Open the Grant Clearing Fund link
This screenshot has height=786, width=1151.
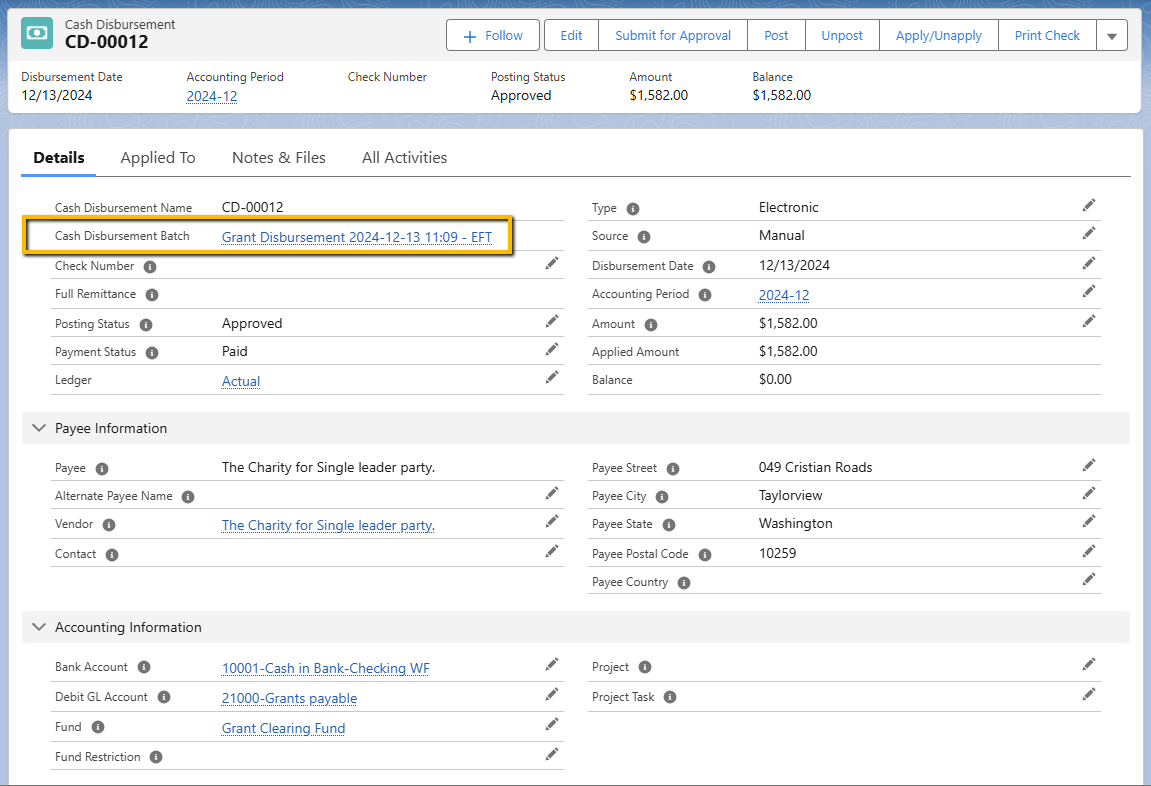283,728
